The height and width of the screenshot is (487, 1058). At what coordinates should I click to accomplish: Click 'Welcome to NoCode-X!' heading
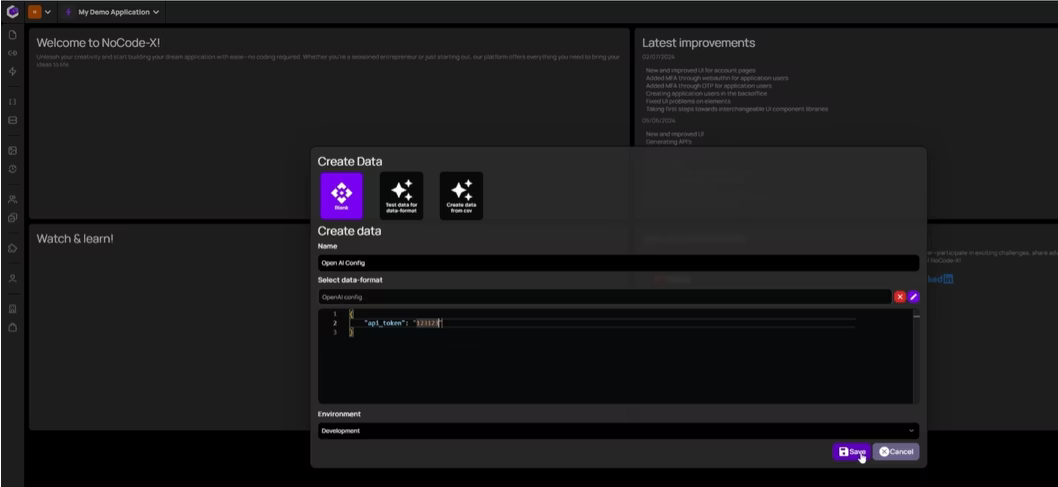coord(99,42)
